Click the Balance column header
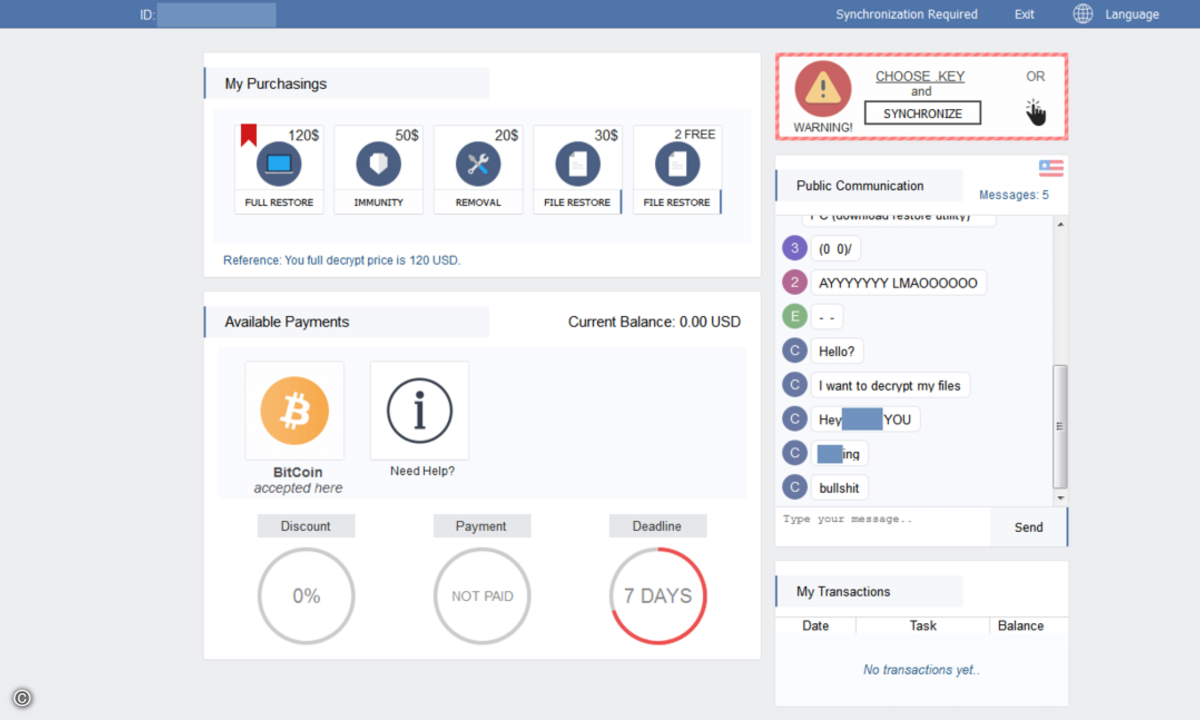Viewport: 1200px width, 720px height. pyautogui.click(x=1021, y=626)
